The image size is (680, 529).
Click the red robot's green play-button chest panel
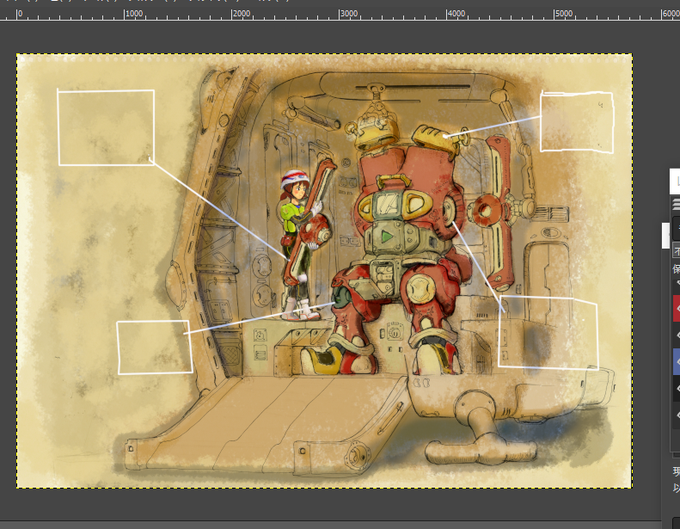point(387,236)
